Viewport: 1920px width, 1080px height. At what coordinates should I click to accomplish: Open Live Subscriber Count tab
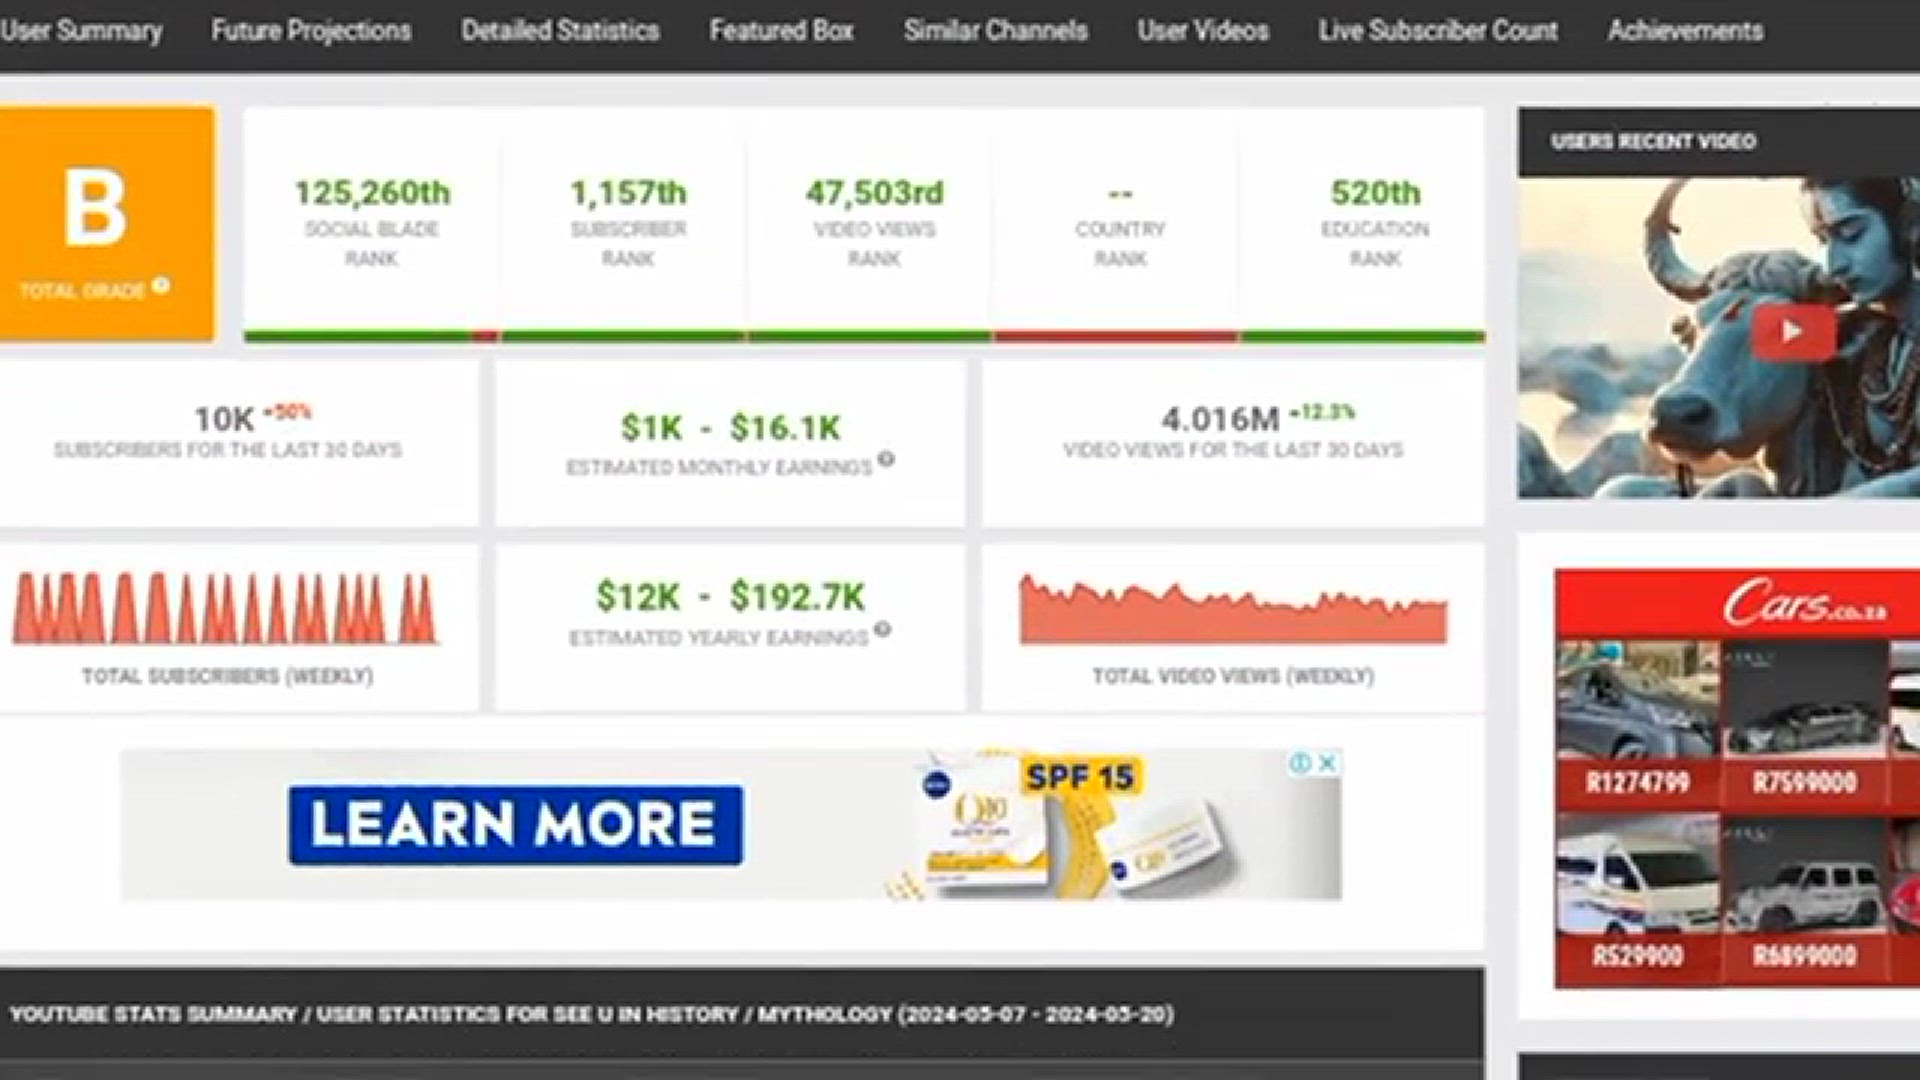pyautogui.click(x=1438, y=31)
